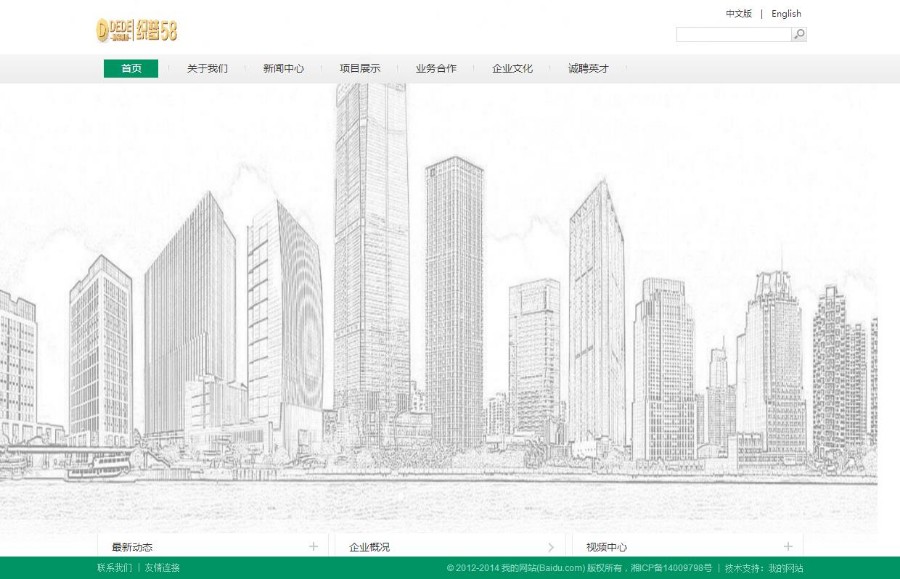
Task: Select 项目展示 in navigation bar
Action: [360, 68]
